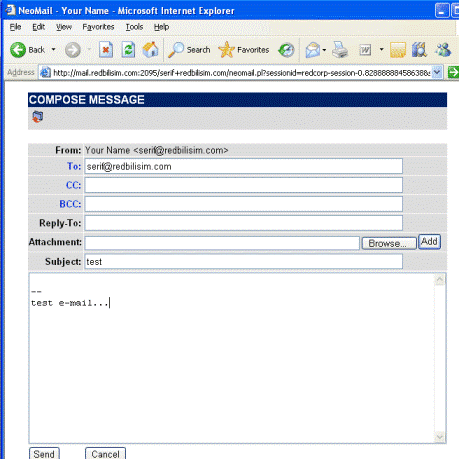Open the Favorites menu in menu bar
Image resolution: width=459 pixels, height=459 pixels.
coord(98,27)
